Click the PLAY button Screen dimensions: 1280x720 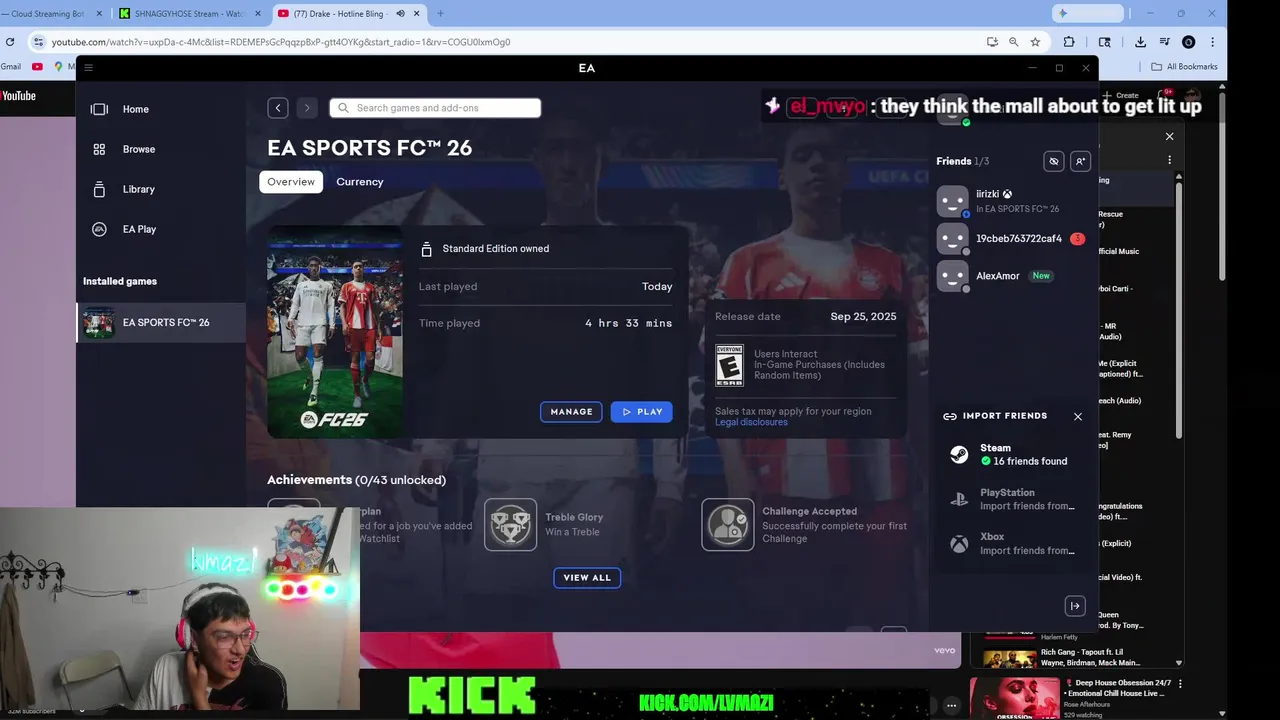pos(641,412)
